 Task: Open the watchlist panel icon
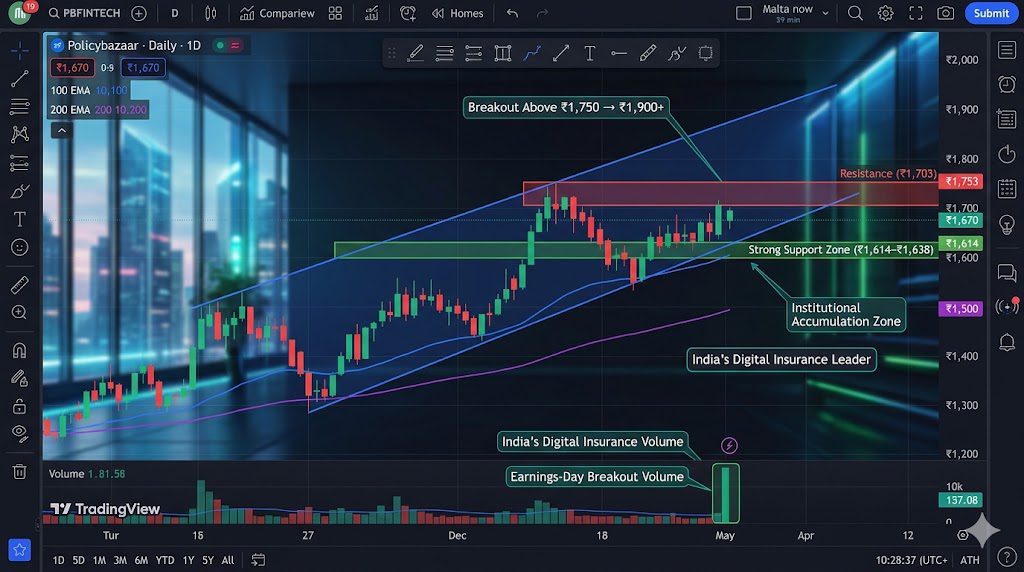click(1006, 50)
